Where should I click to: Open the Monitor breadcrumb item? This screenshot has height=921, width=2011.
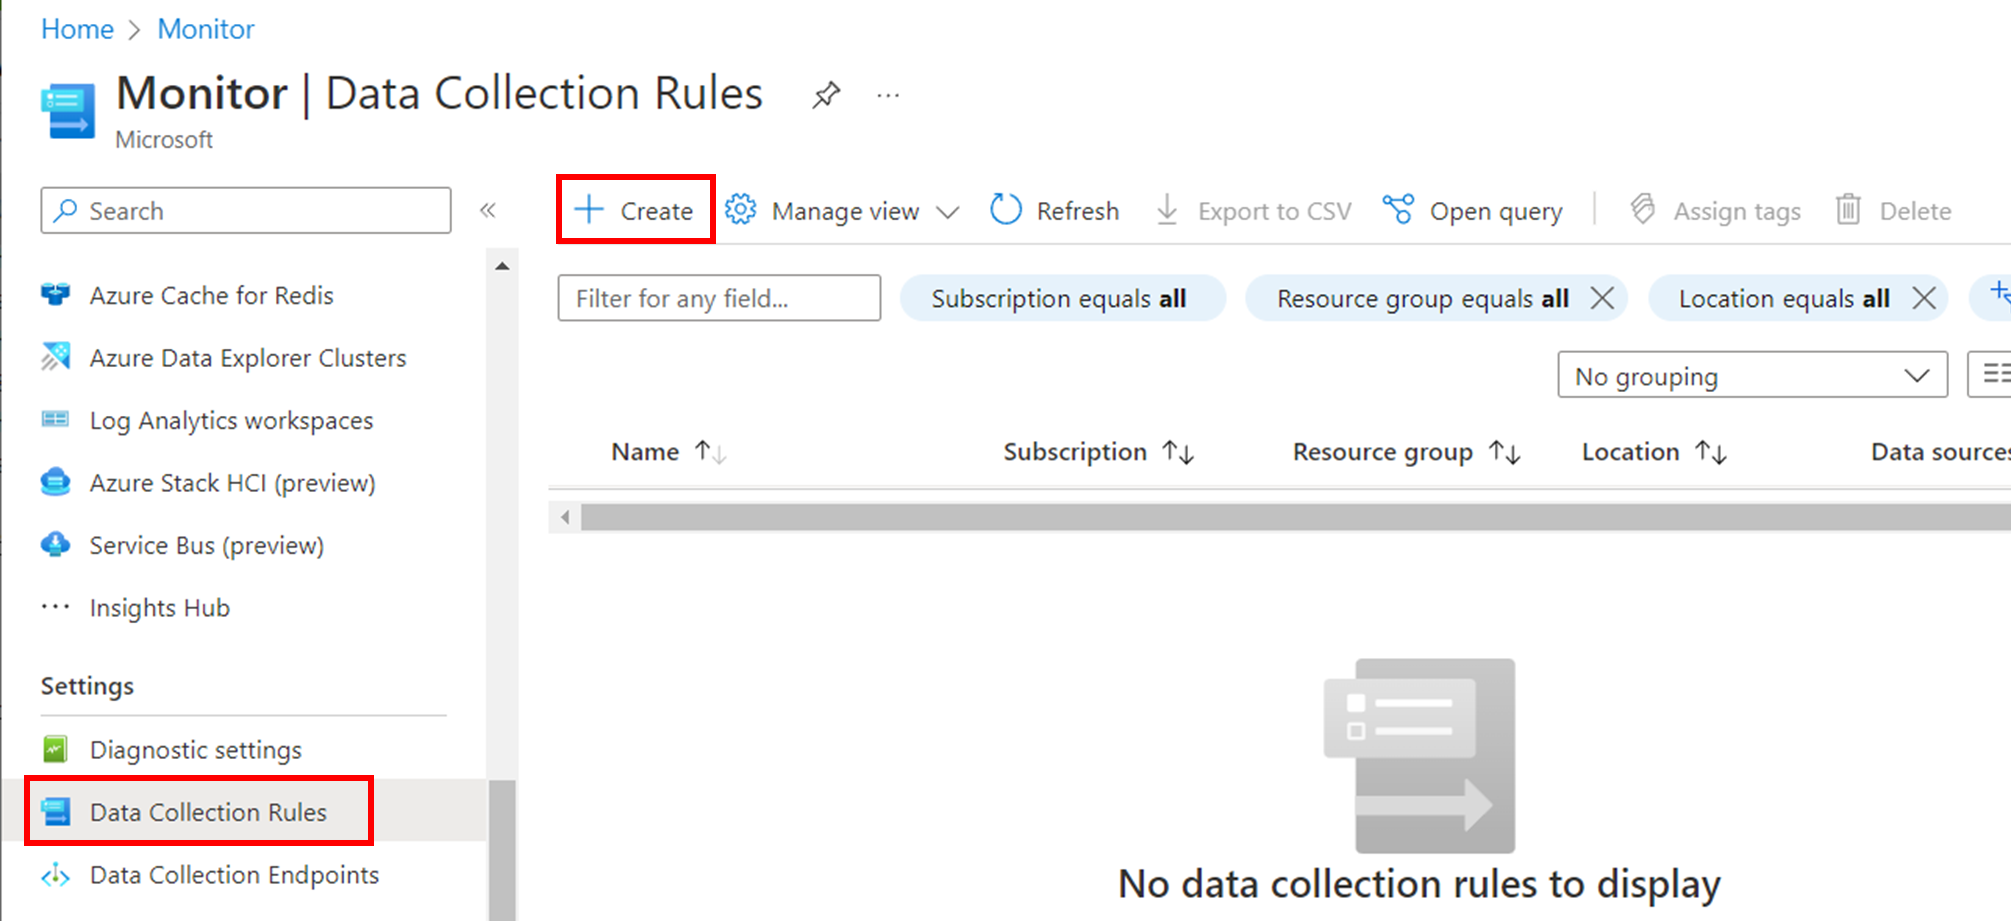coord(205,29)
